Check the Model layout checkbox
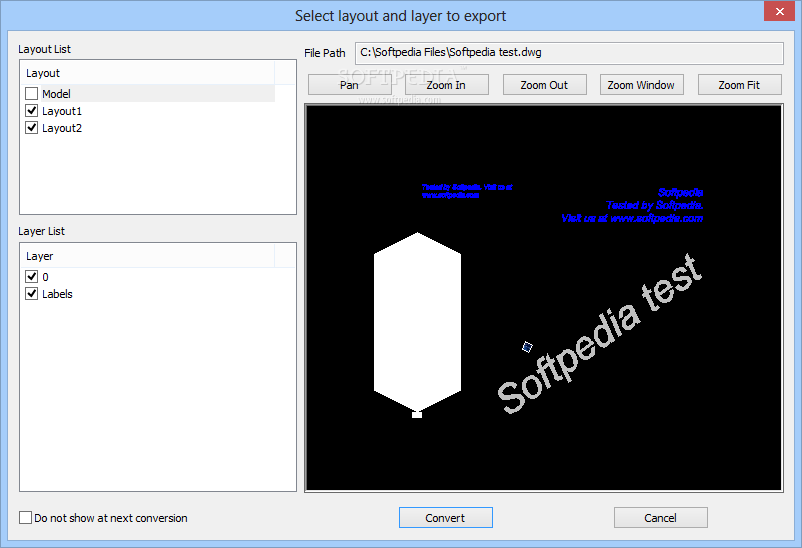This screenshot has height=548, width=802. point(32,94)
